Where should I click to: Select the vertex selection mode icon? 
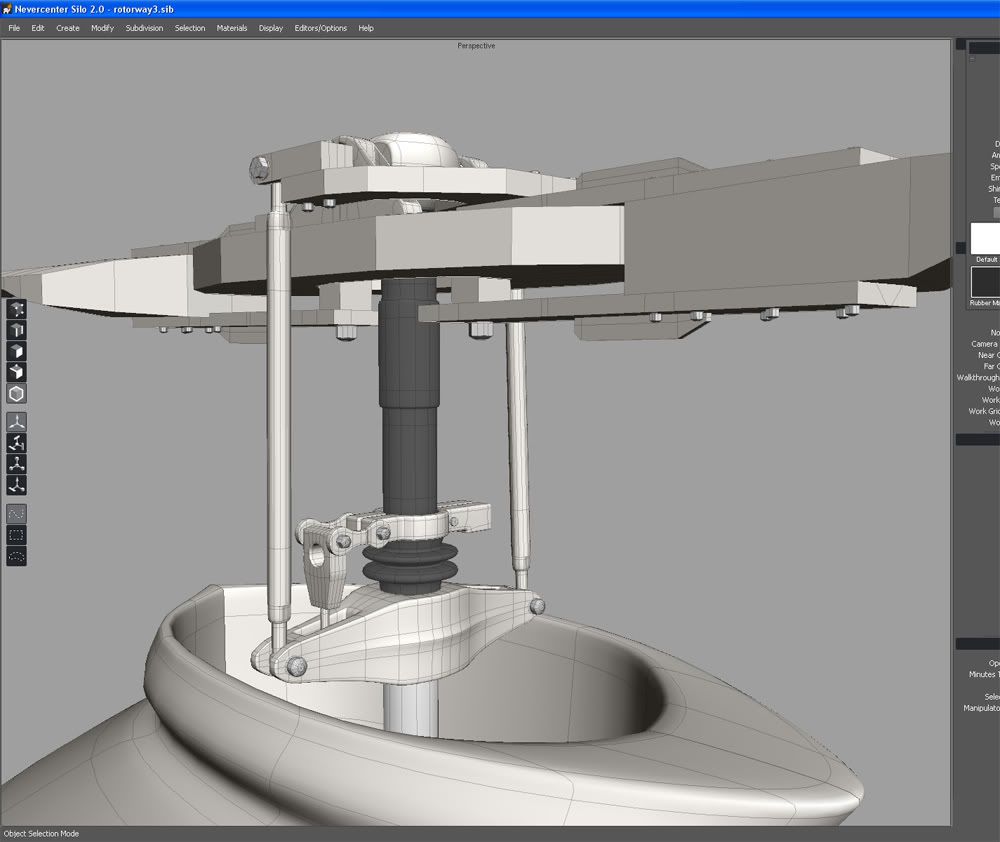click(16, 309)
